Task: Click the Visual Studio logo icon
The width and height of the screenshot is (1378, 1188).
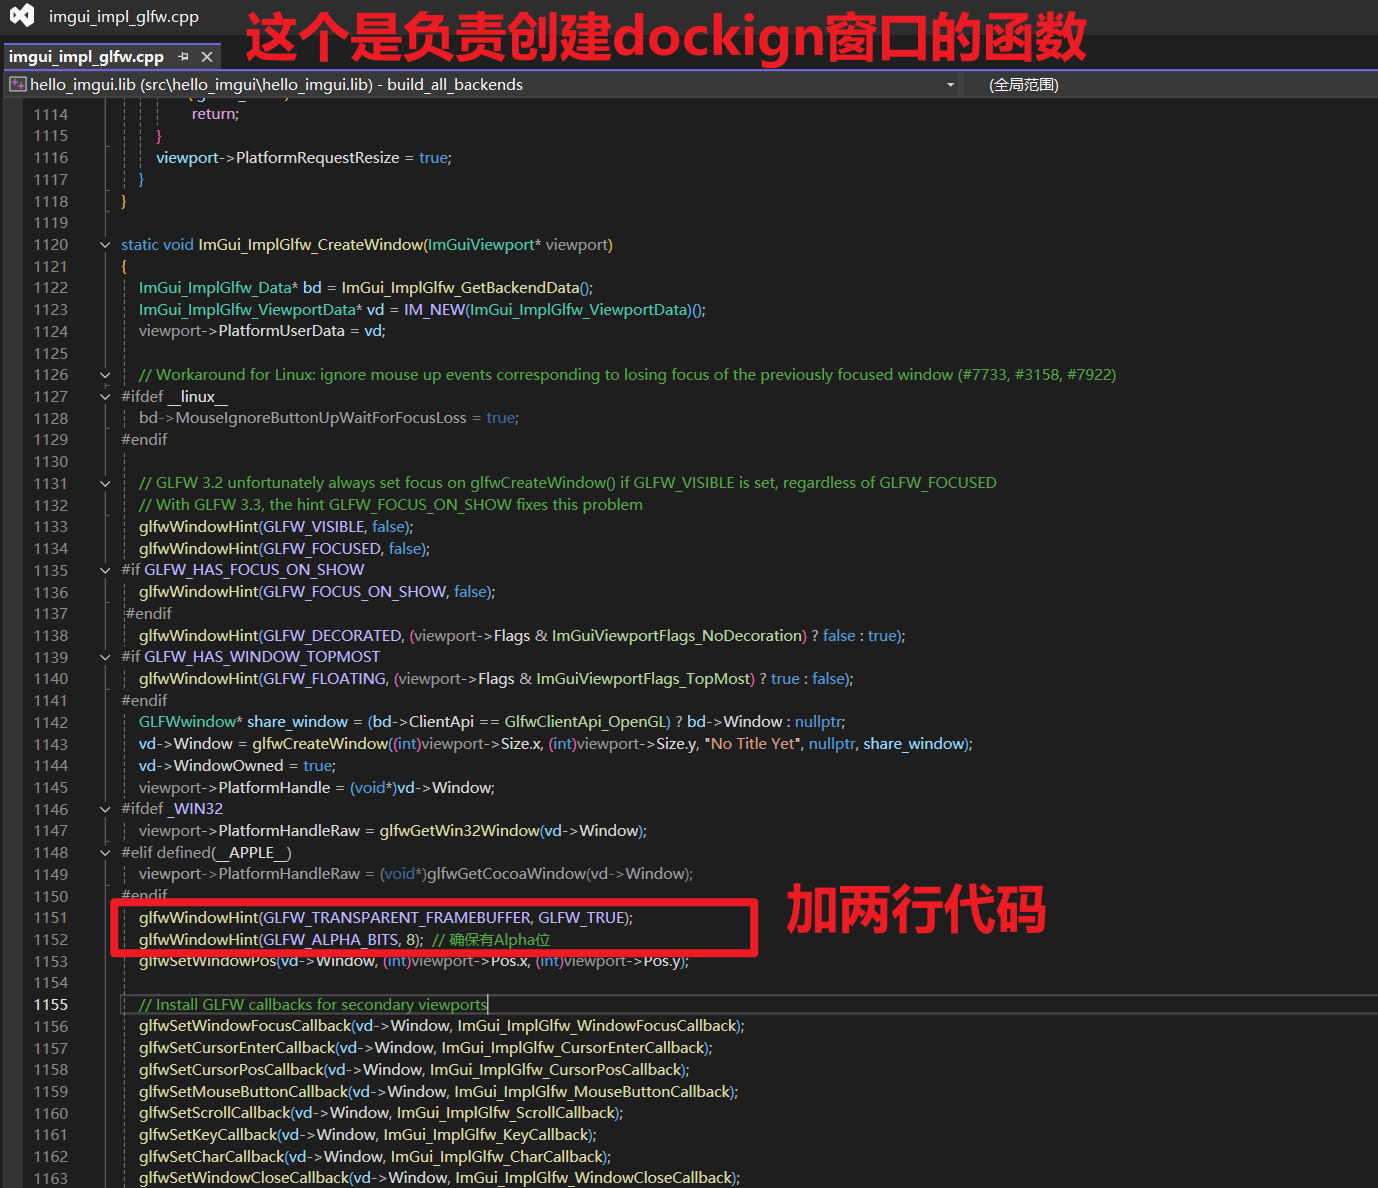Action: click(21, 16)
